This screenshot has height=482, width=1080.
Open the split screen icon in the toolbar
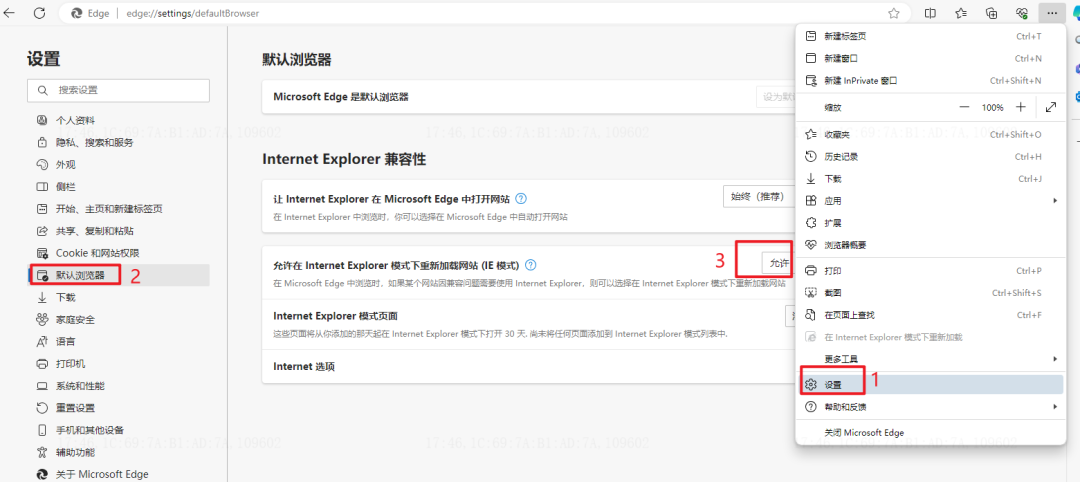tap(930, 12)
